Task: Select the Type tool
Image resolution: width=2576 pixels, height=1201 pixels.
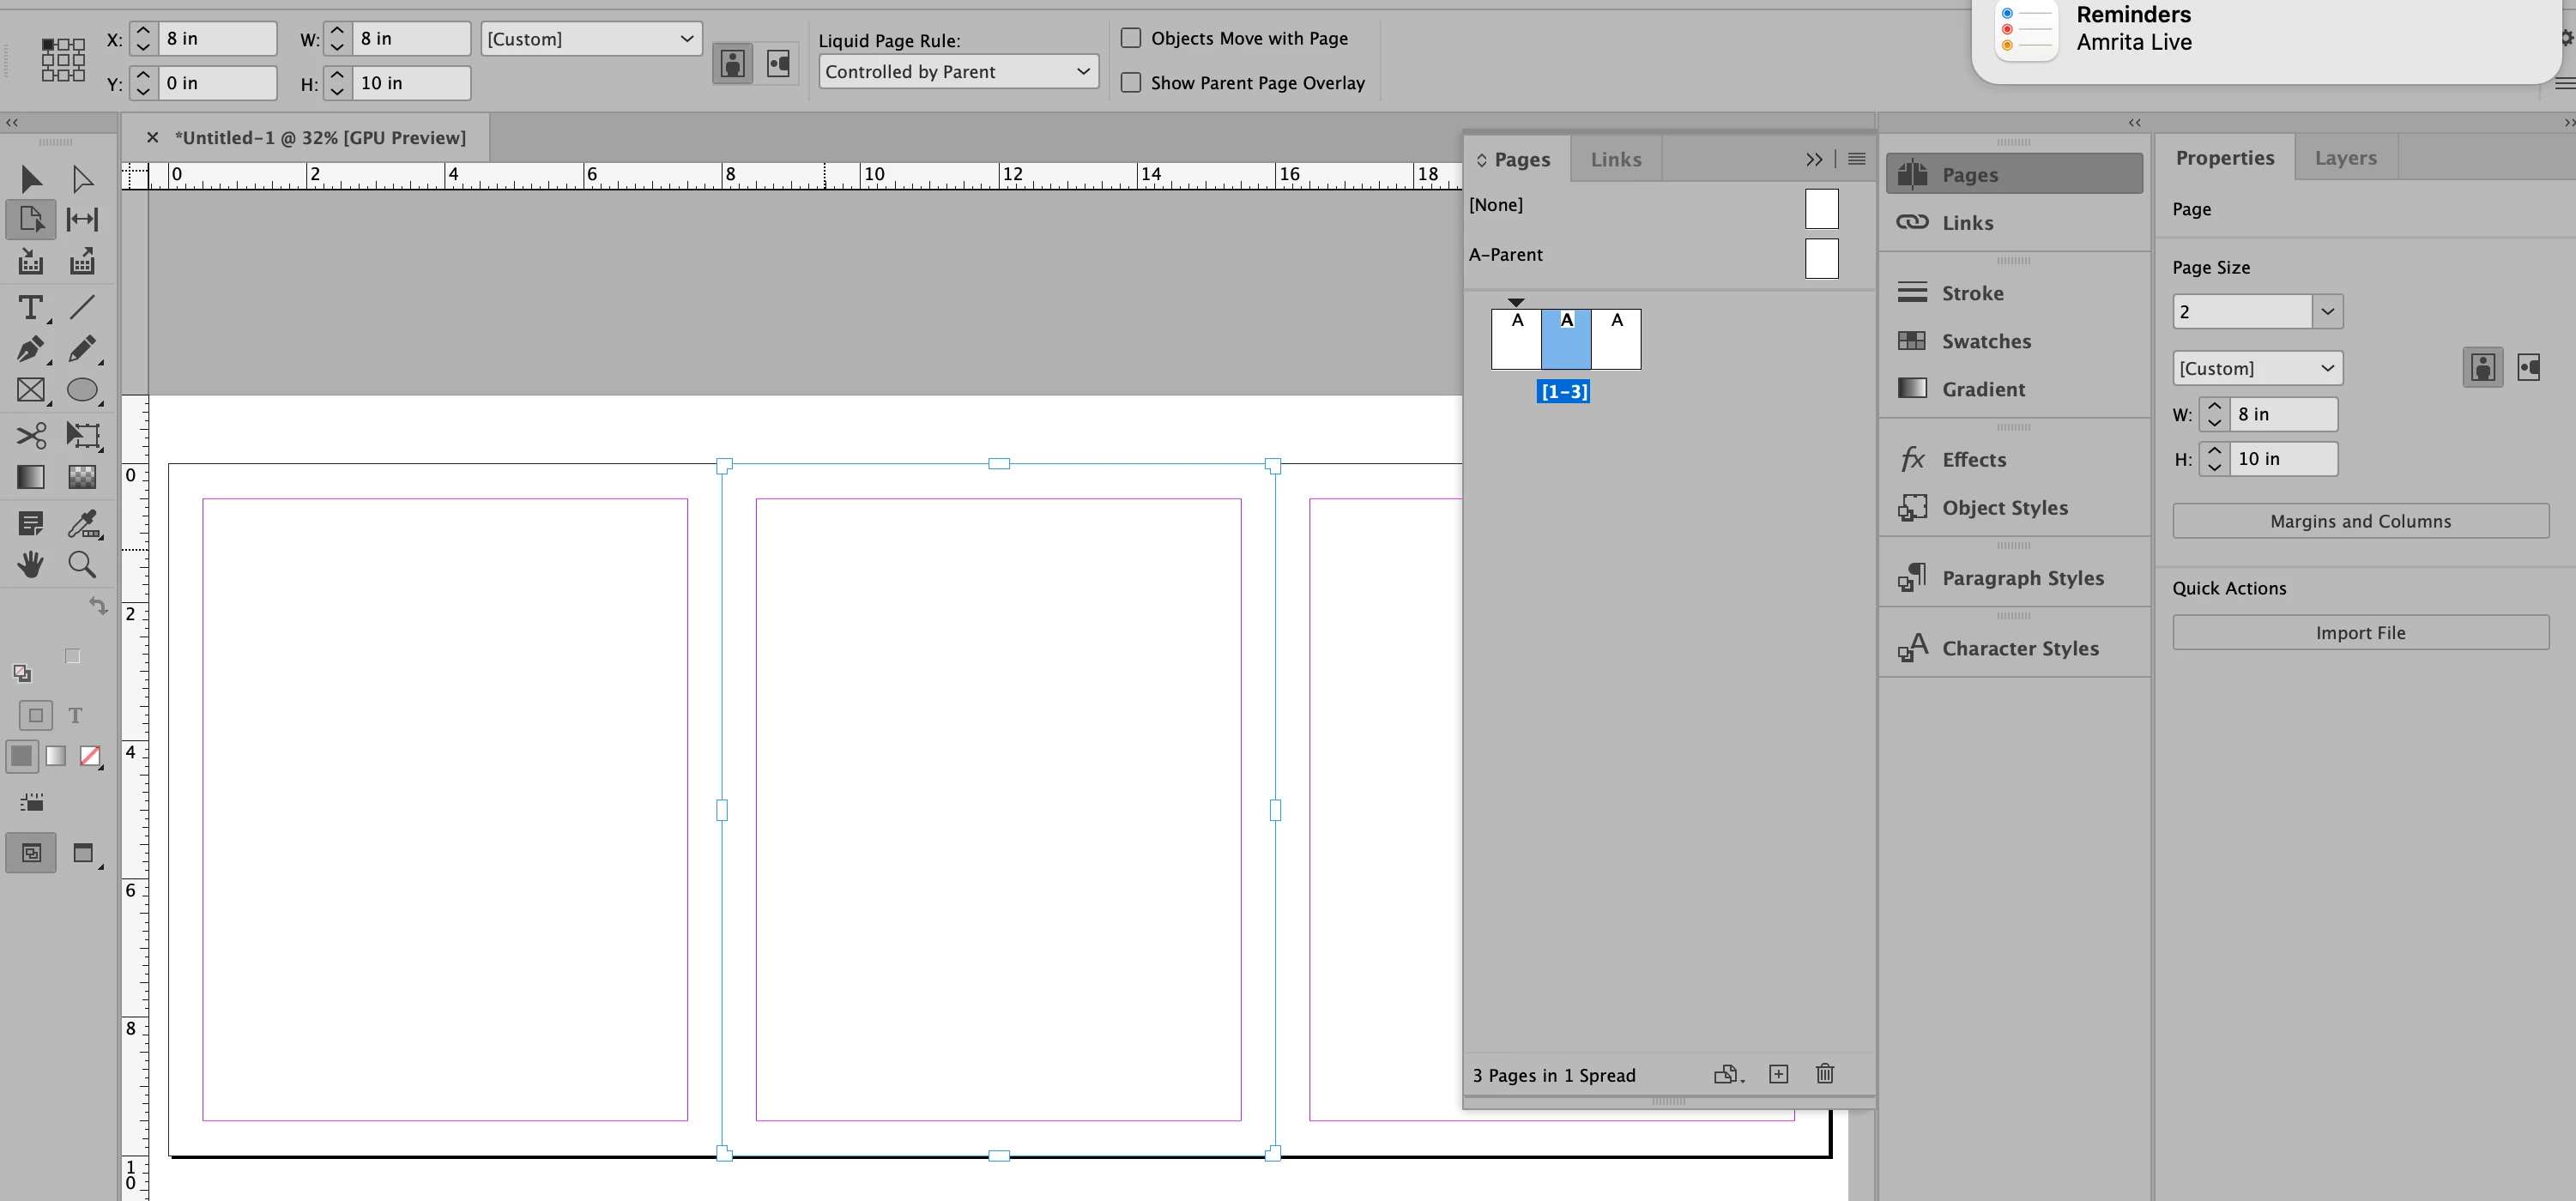Action: pyautogui.click(x=30, y=307)
